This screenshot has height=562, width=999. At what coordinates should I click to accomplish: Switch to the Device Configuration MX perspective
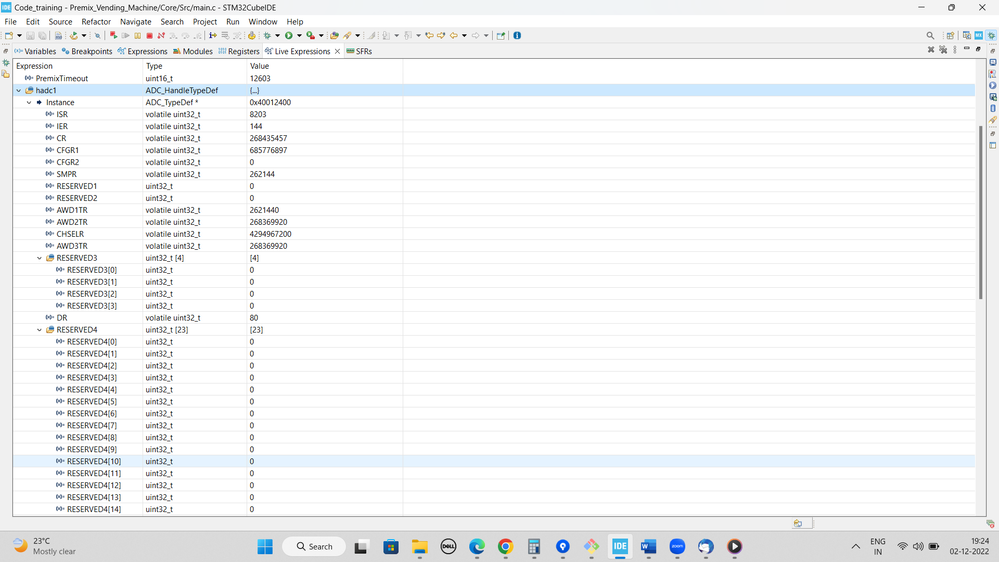[x=979, y=36]
